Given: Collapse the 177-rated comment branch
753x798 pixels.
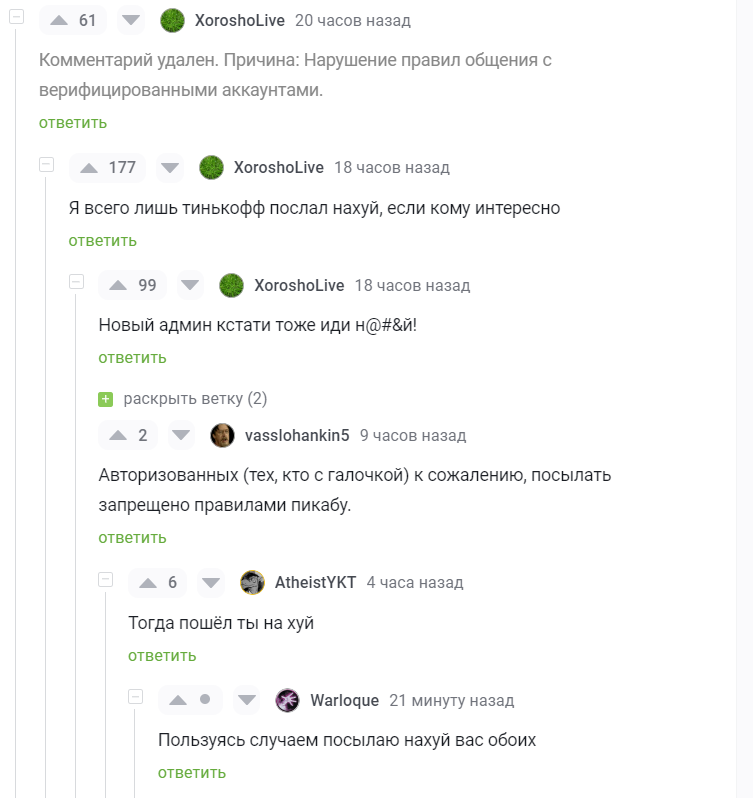Looking at the screenshot, I should pyautogui.click(x=46, y=164).
